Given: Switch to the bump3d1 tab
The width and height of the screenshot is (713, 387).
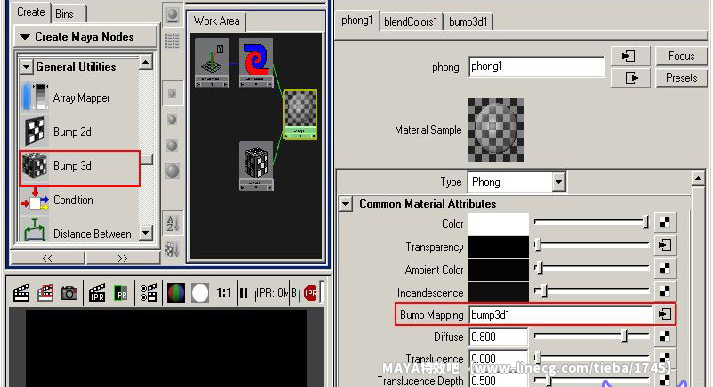Looking at the screenshot, I should tap(468, 22).
